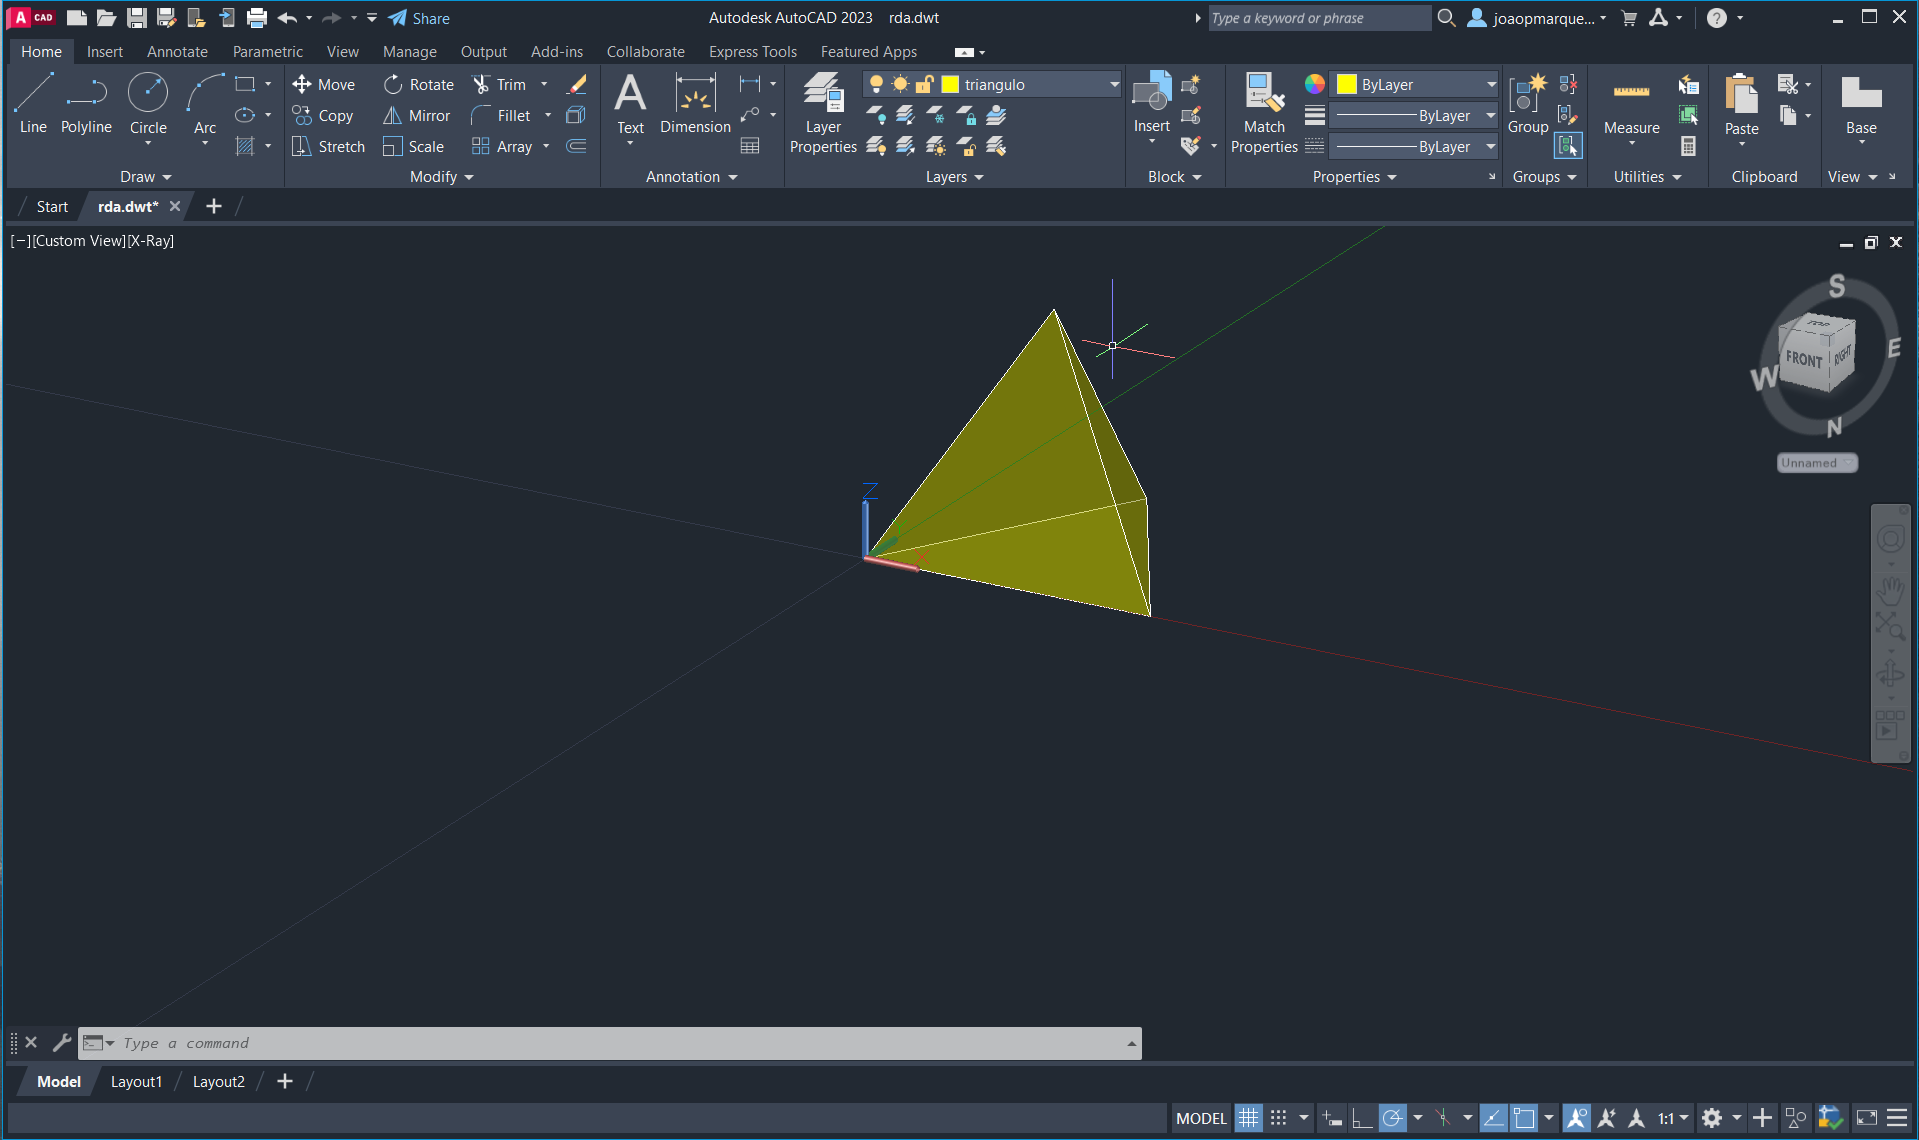The height and width of the screenshot is (1140, 1919).
Task: Toggle snap mode in status bar
Action: tap(1279, 1118)
